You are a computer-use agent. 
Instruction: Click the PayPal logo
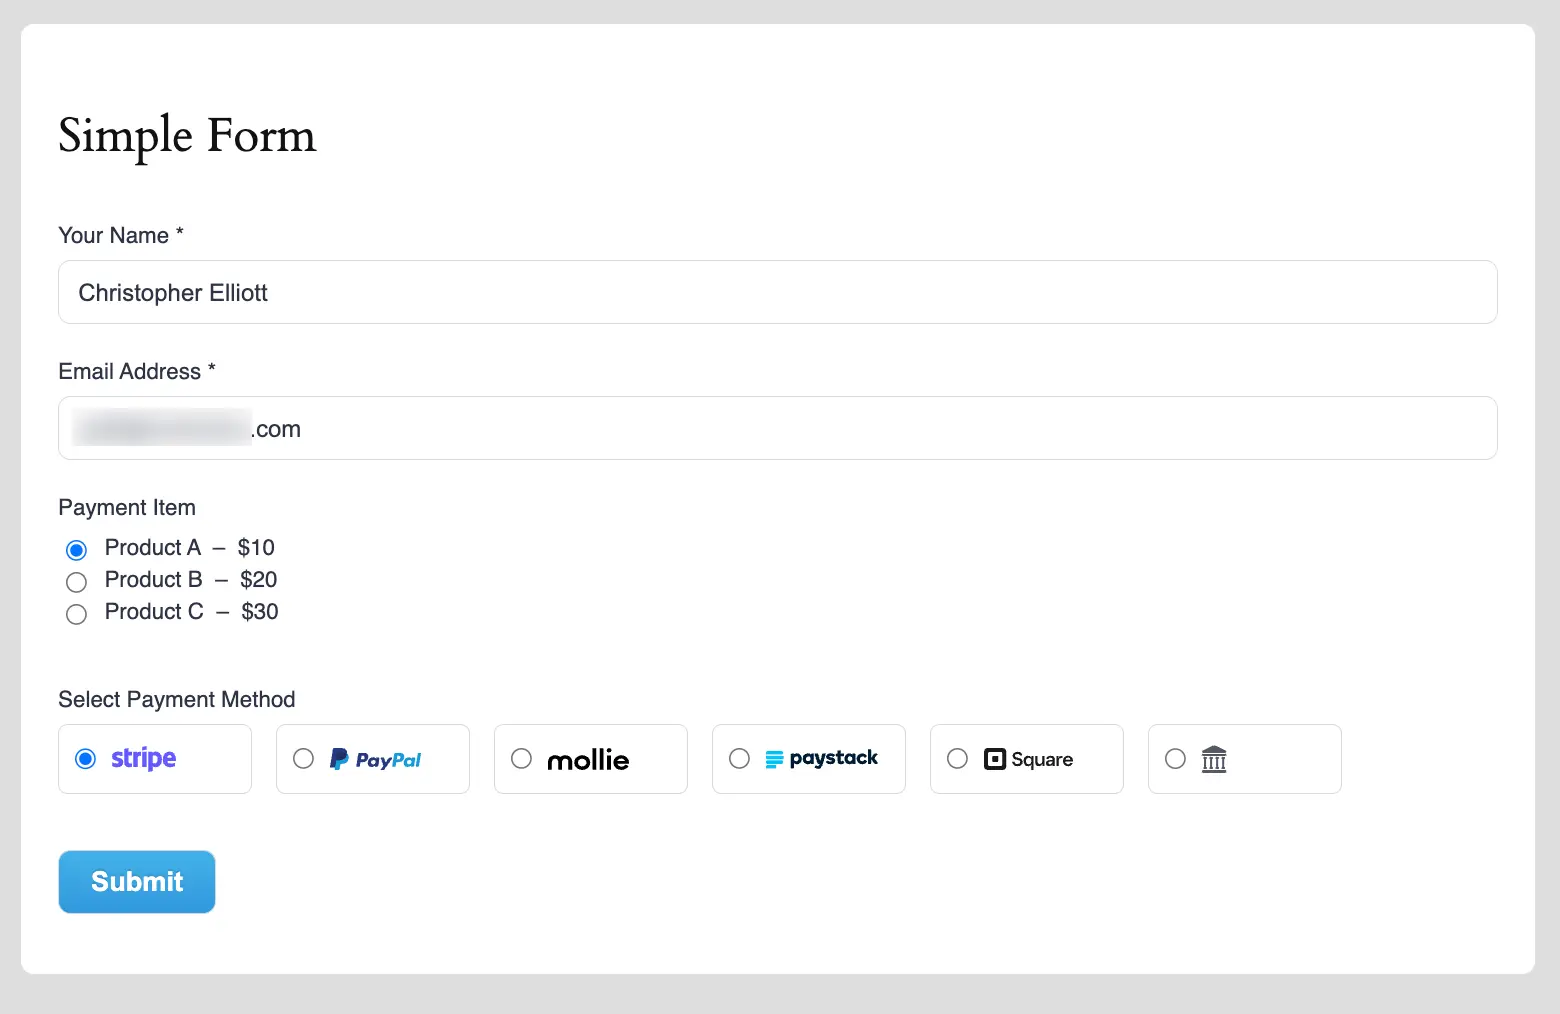[x=375, y=759]
